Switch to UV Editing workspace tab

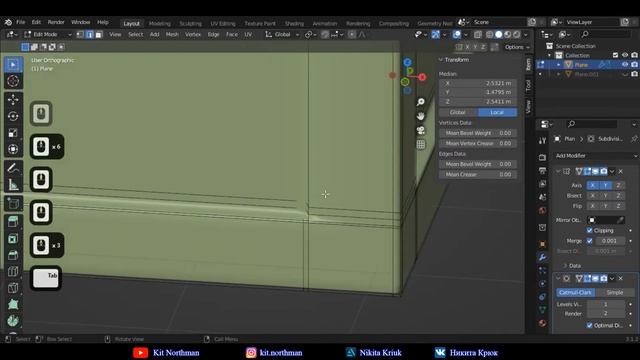[x=223, y=24]
